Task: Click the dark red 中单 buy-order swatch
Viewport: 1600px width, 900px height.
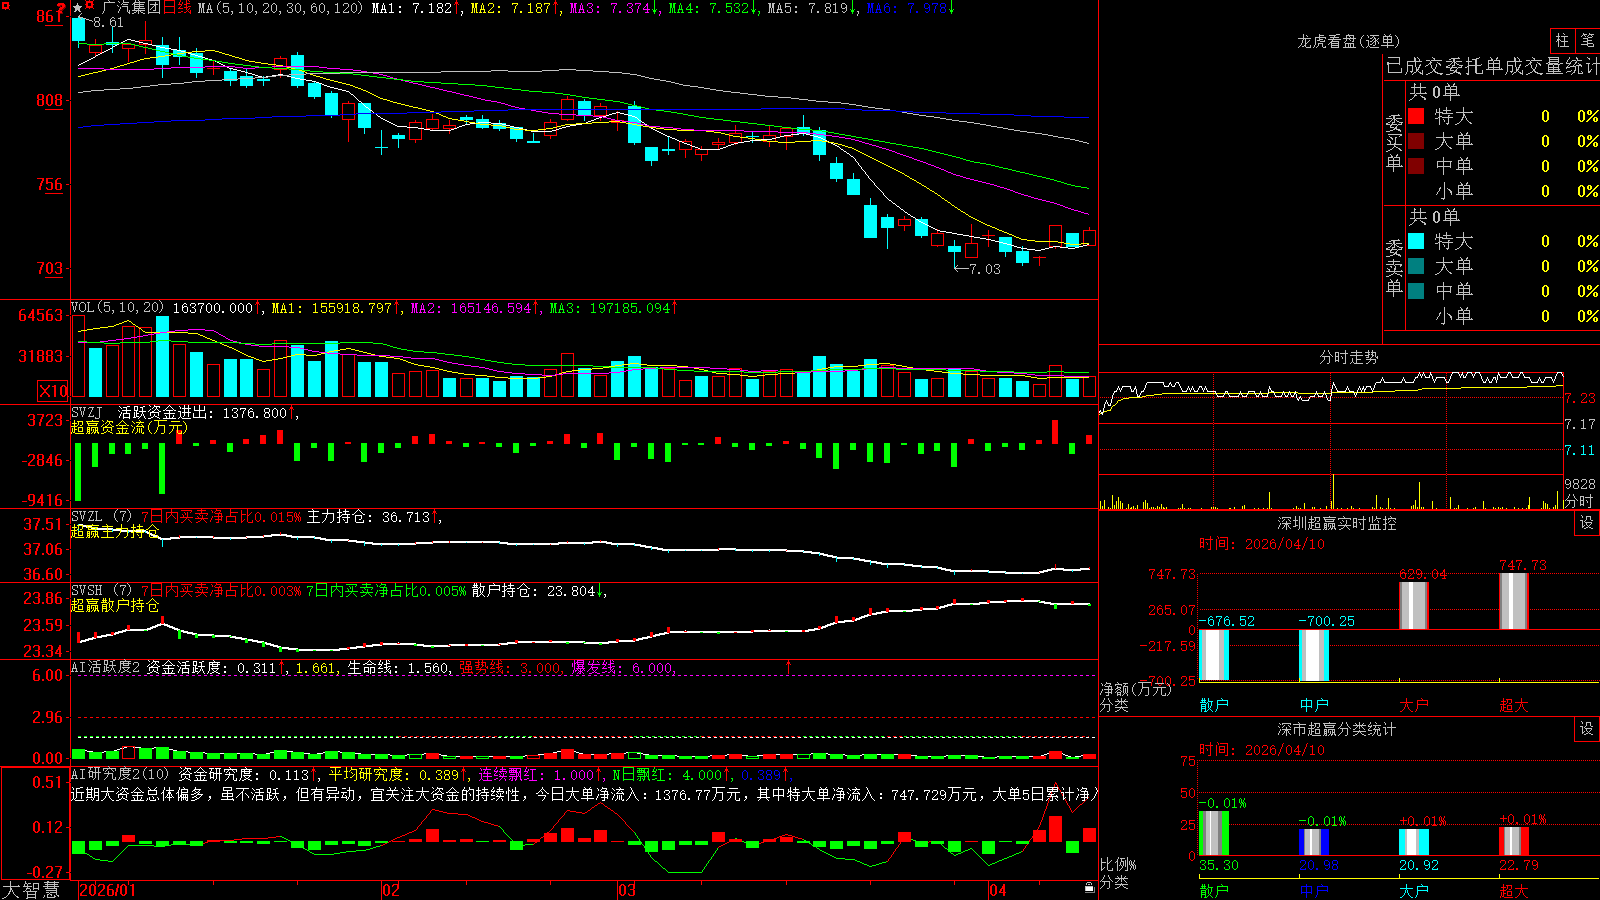Action: click(1416, 166)
